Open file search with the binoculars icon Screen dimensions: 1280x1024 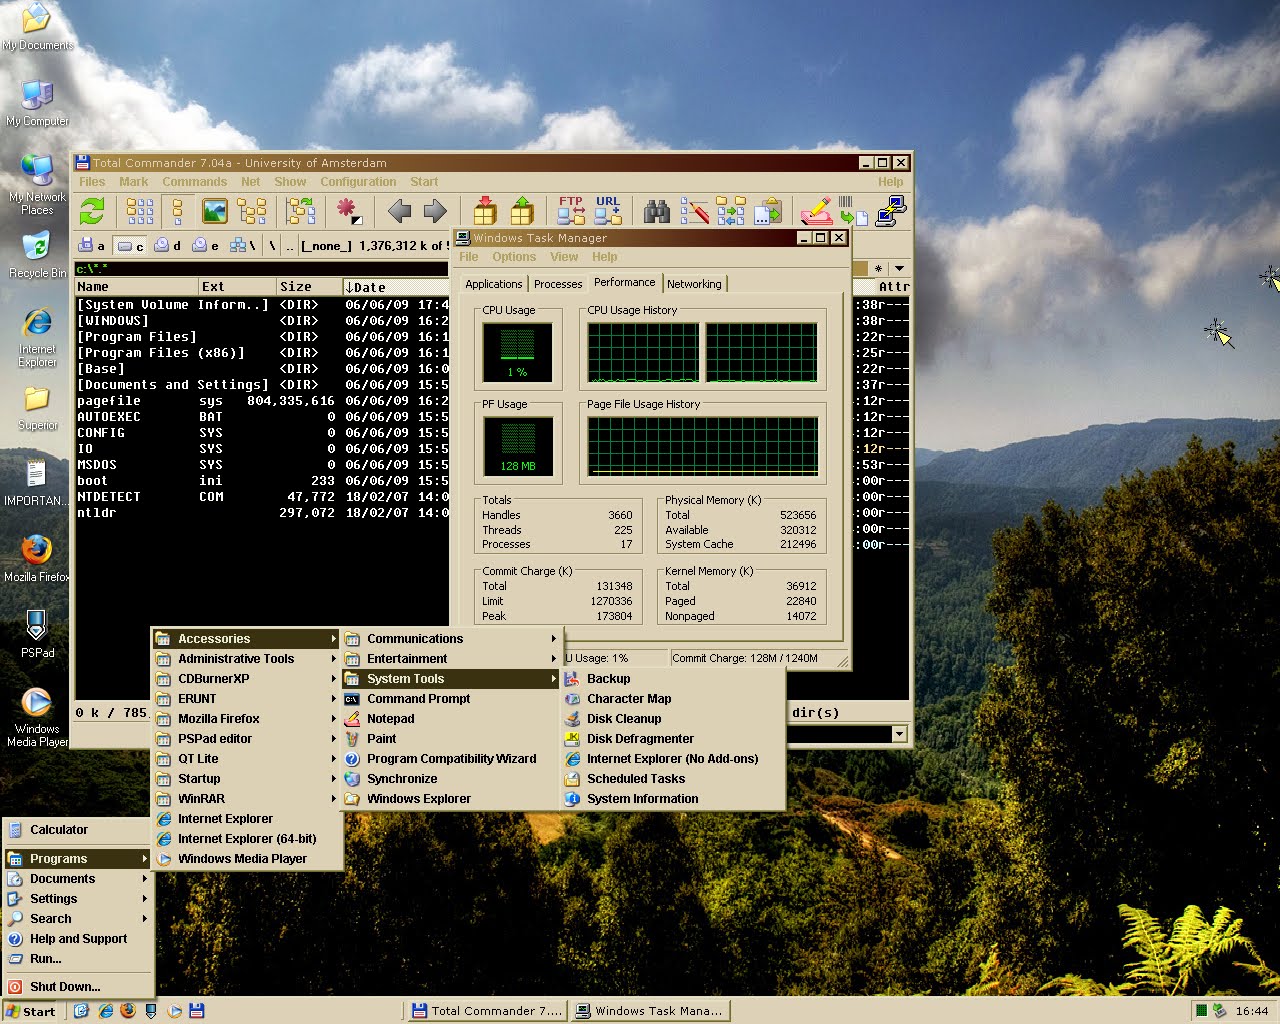coord(657,211)
